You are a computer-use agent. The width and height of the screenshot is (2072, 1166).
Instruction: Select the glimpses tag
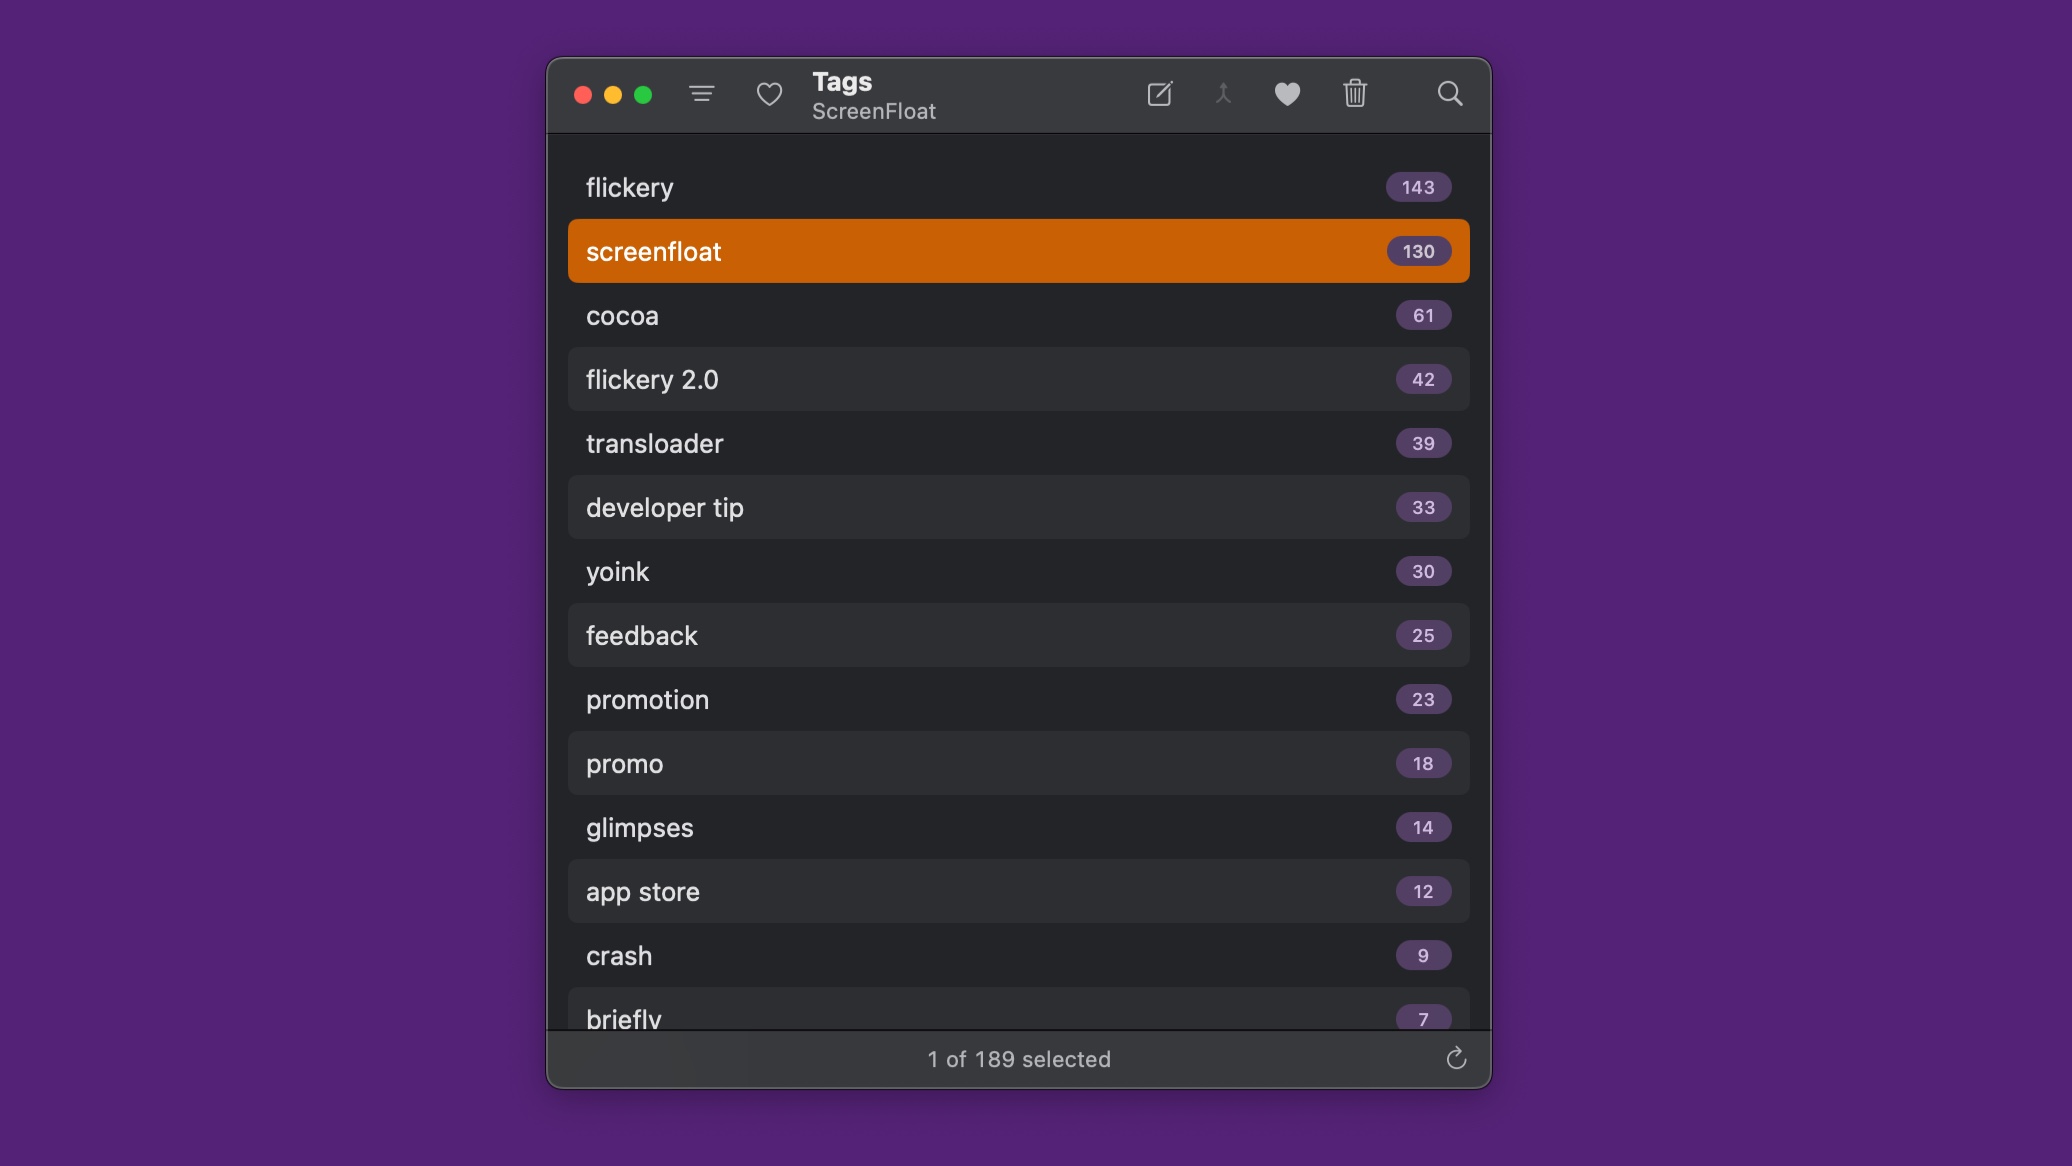click(1018, 828)
